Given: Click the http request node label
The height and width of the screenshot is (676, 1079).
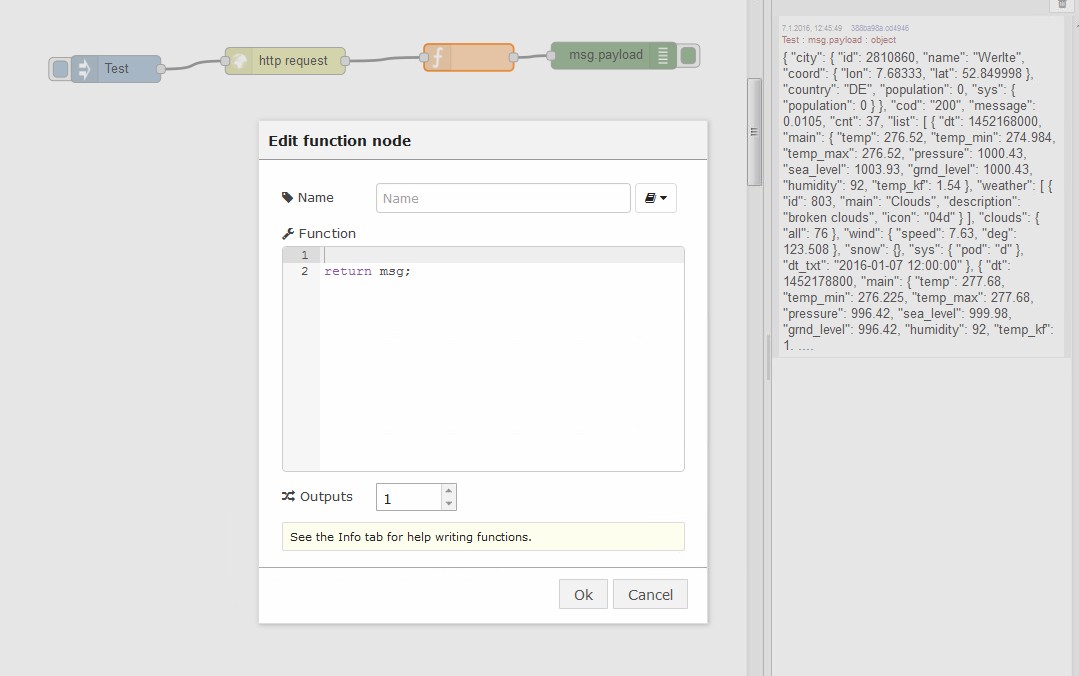Looking at the screenshot, I should pos(293,61).
